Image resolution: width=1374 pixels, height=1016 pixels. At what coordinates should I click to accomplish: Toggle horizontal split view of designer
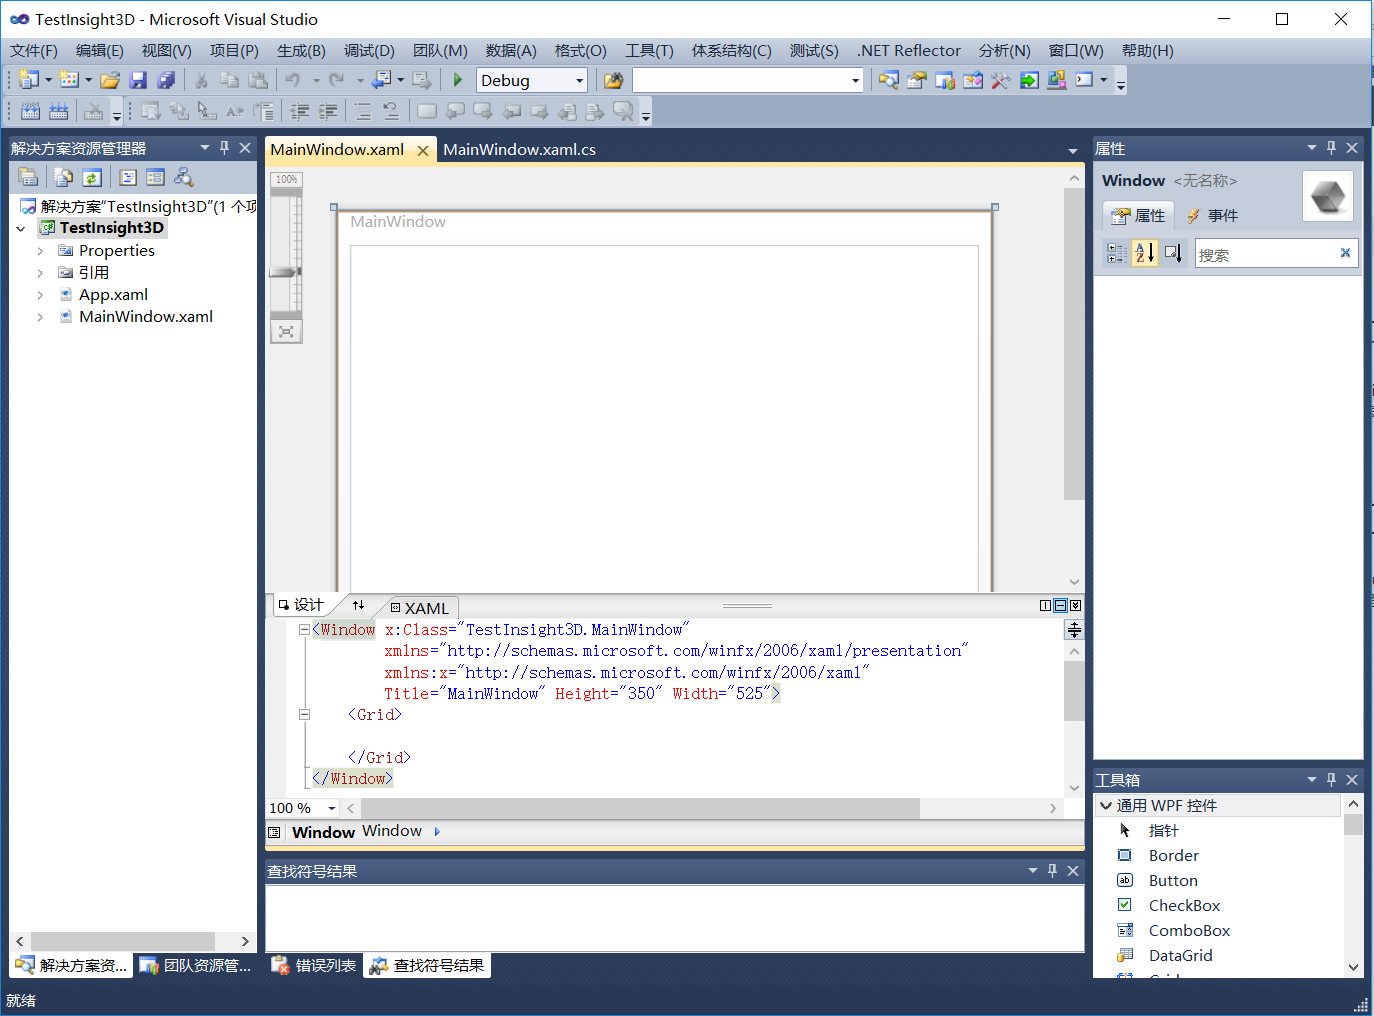click(x=1060, y=605)
